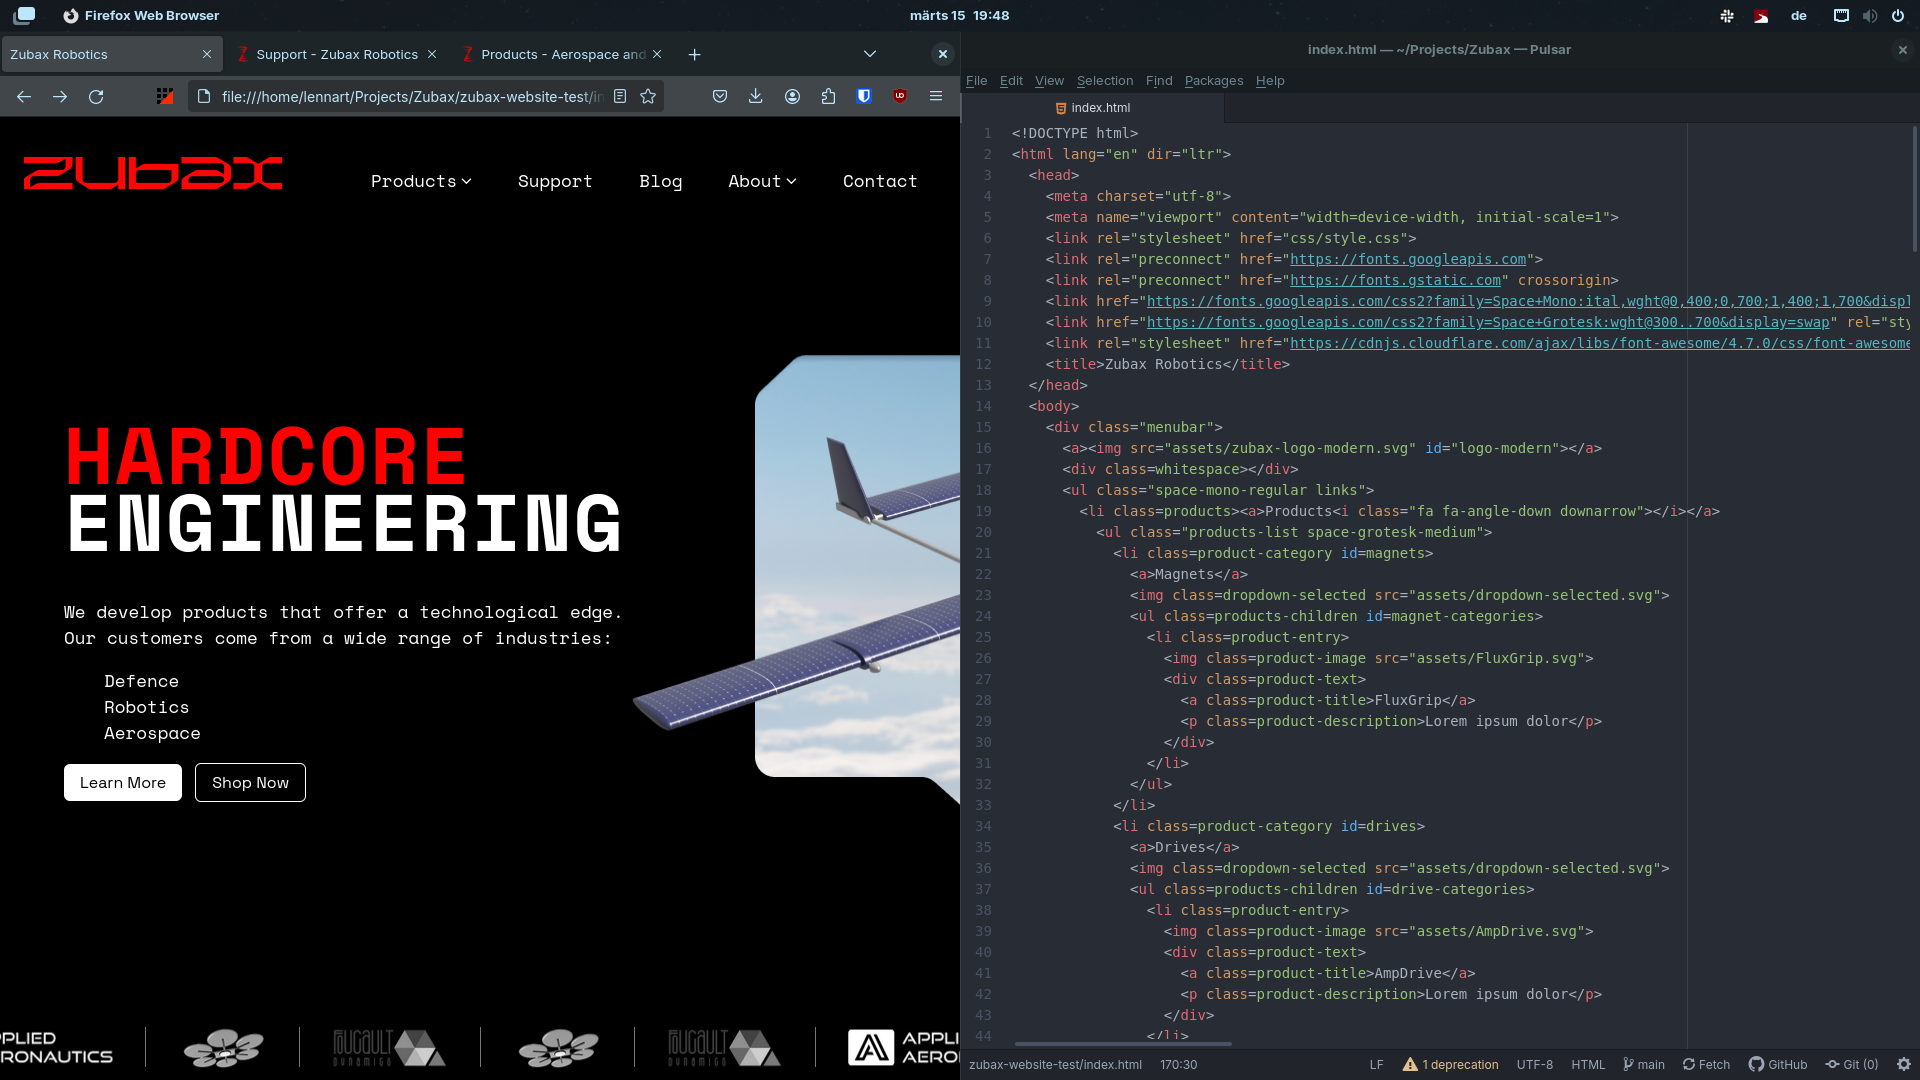Open Firefox downloads panel
This screenshot has width=1920, height=1080.
(756, 97)
